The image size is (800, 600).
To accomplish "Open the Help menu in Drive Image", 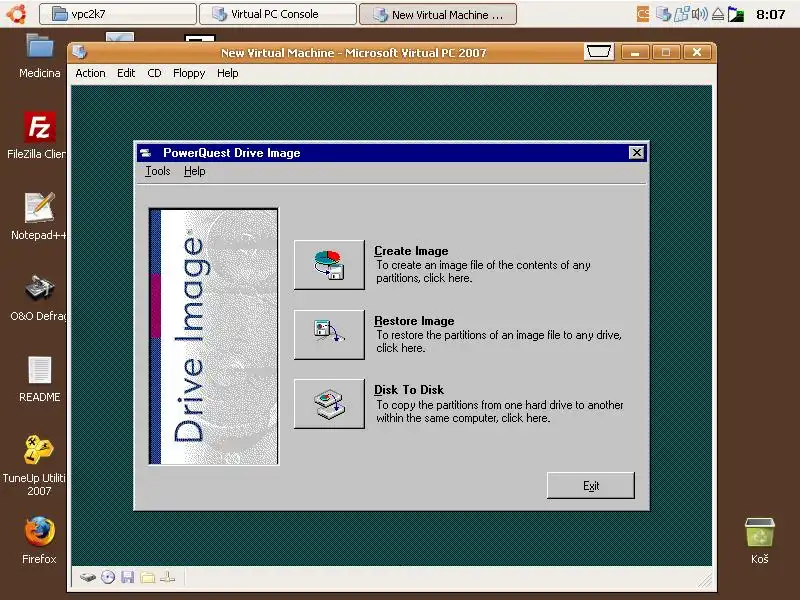I will 194,171.
